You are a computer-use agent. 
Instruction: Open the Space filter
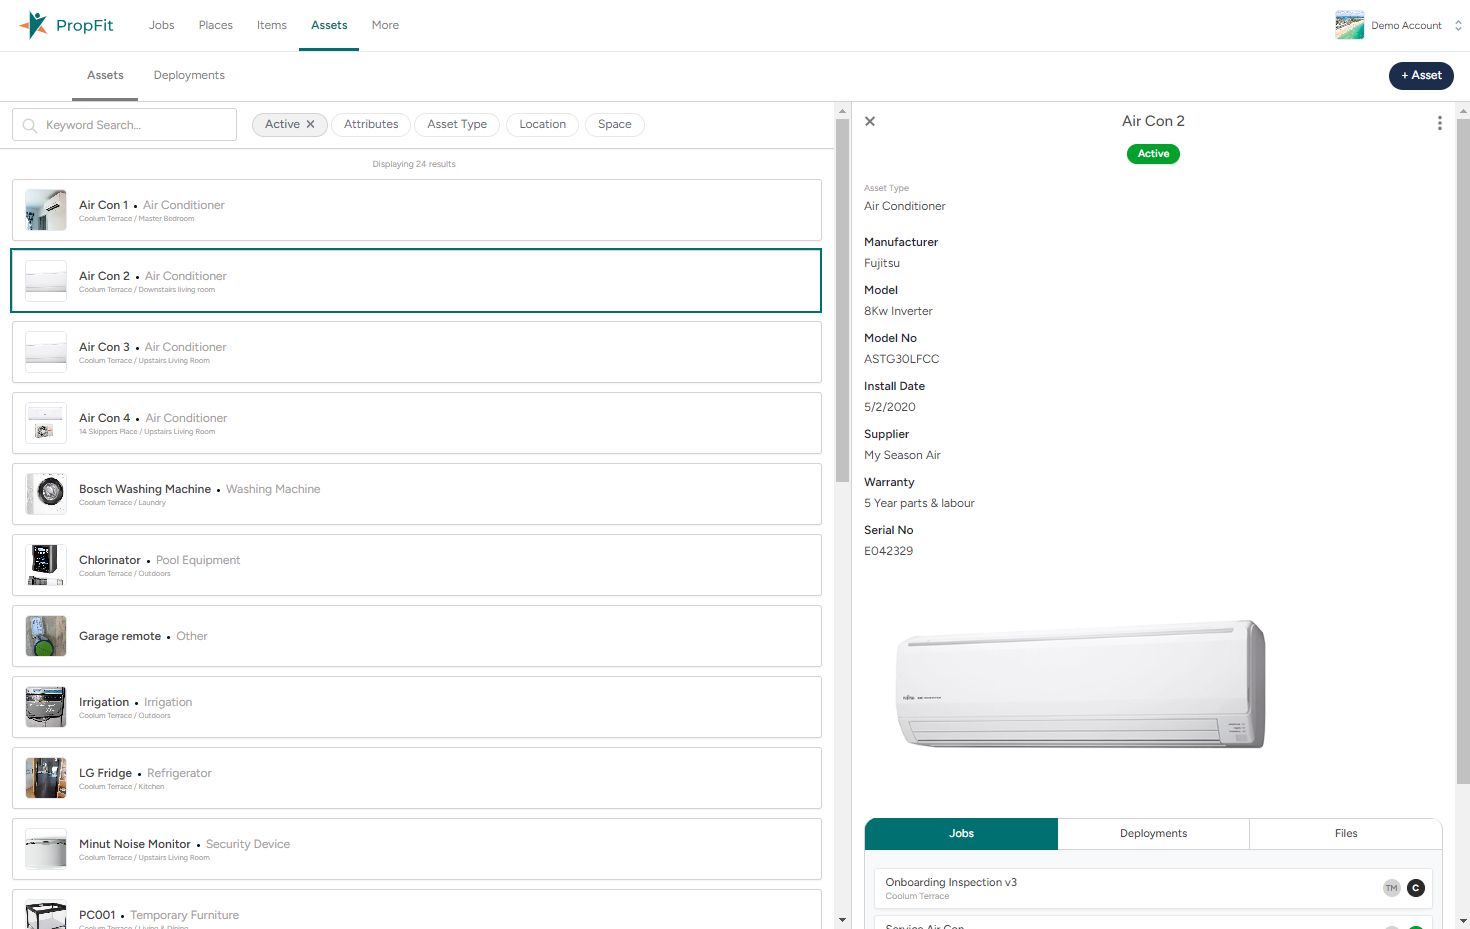tap(614, 125)
